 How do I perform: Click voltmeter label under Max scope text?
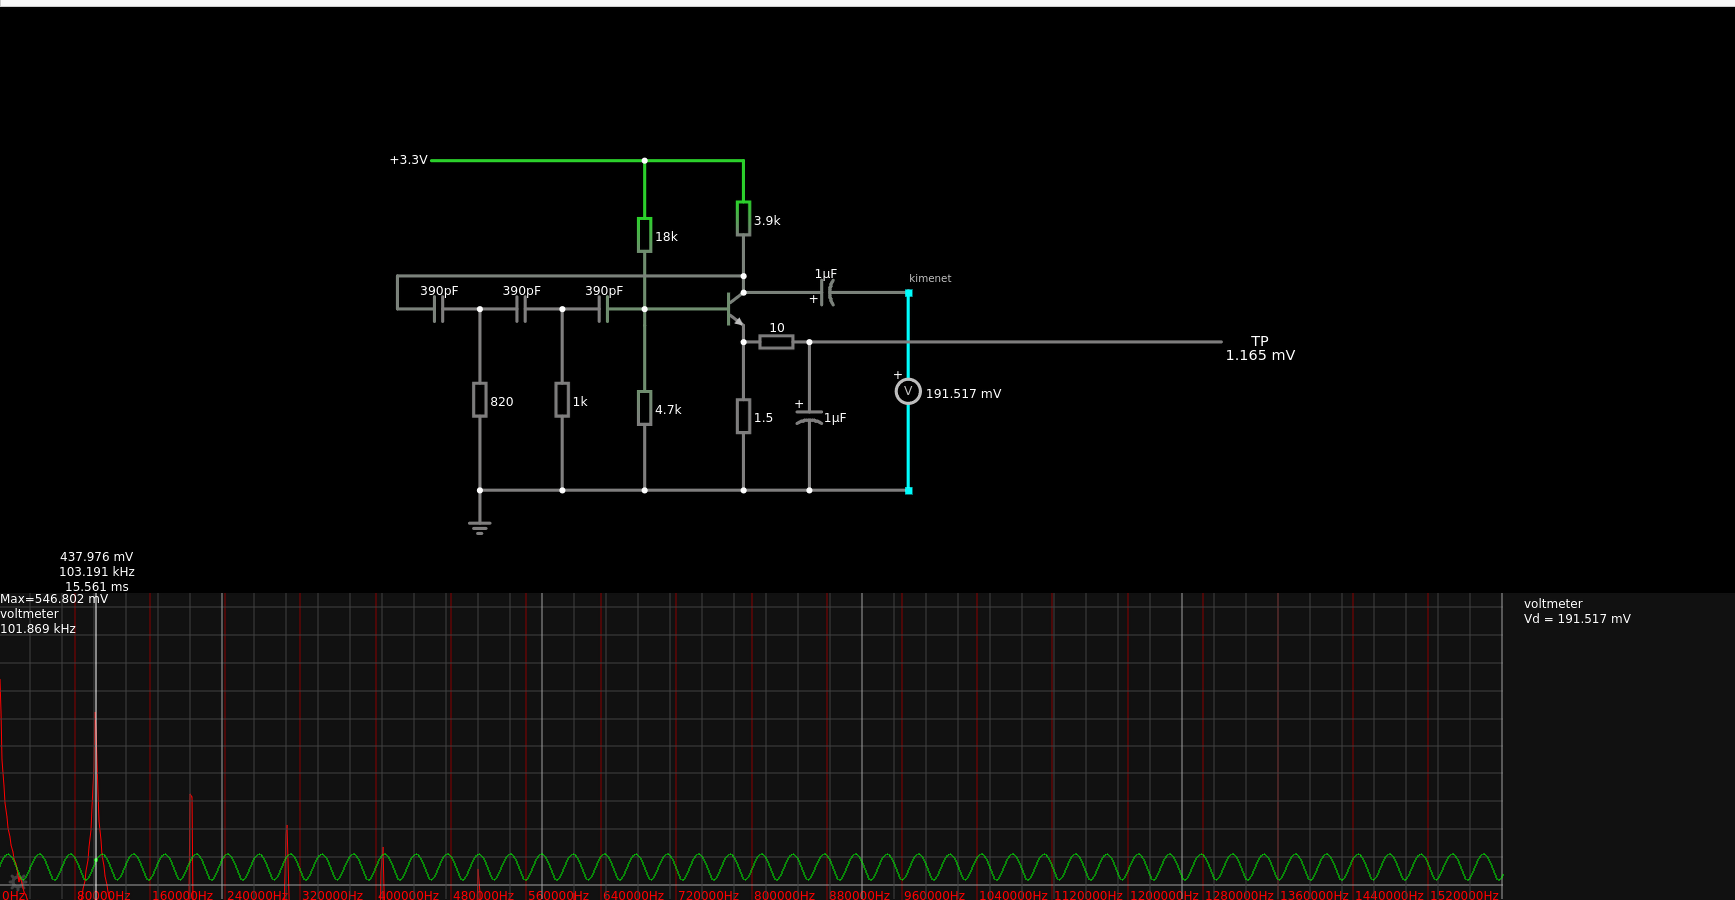[29, 614]
